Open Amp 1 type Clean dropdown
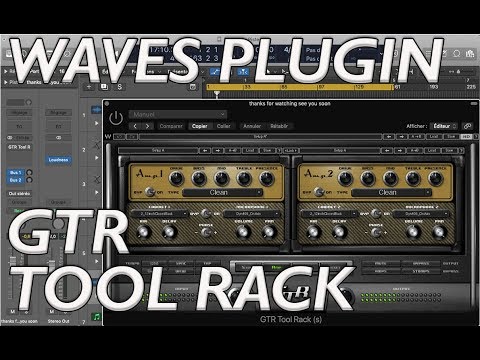Screen dimensions: 480x360 coord(222,192)
